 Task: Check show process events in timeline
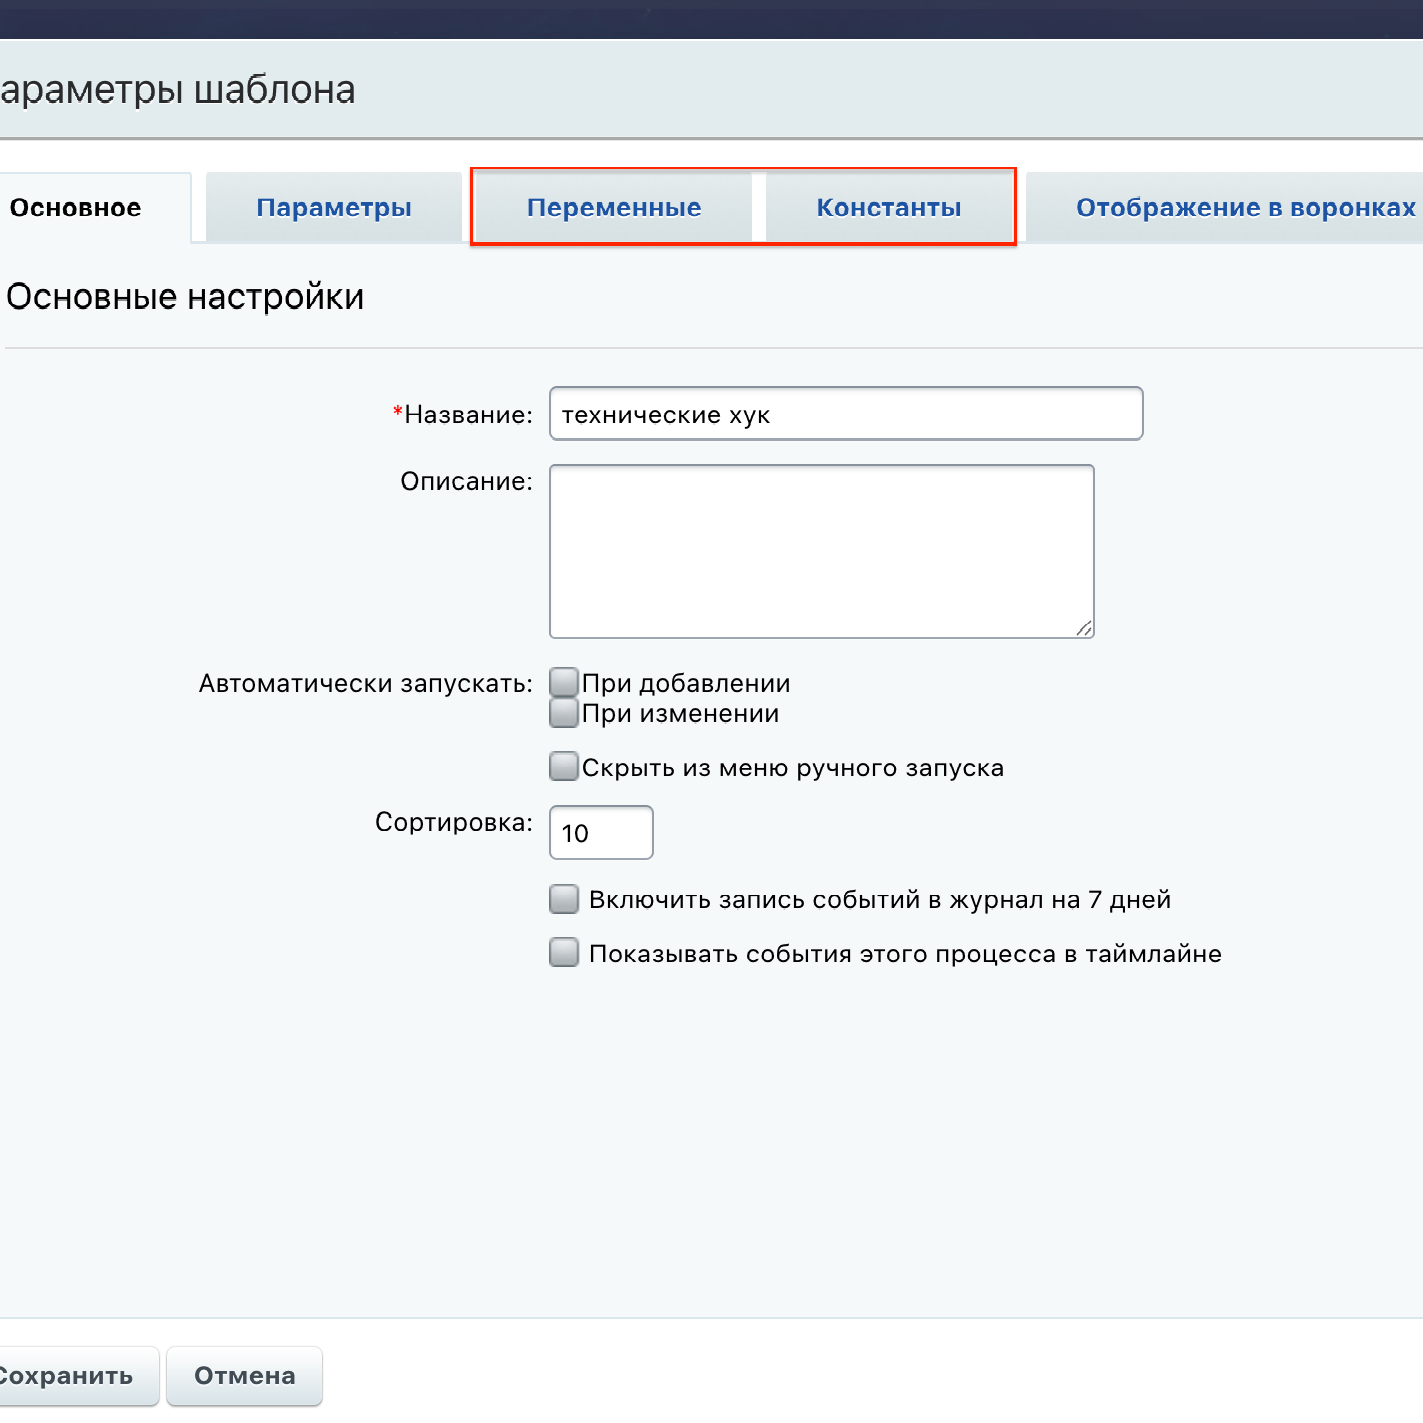pyautogui.click(x=563, y=952)
